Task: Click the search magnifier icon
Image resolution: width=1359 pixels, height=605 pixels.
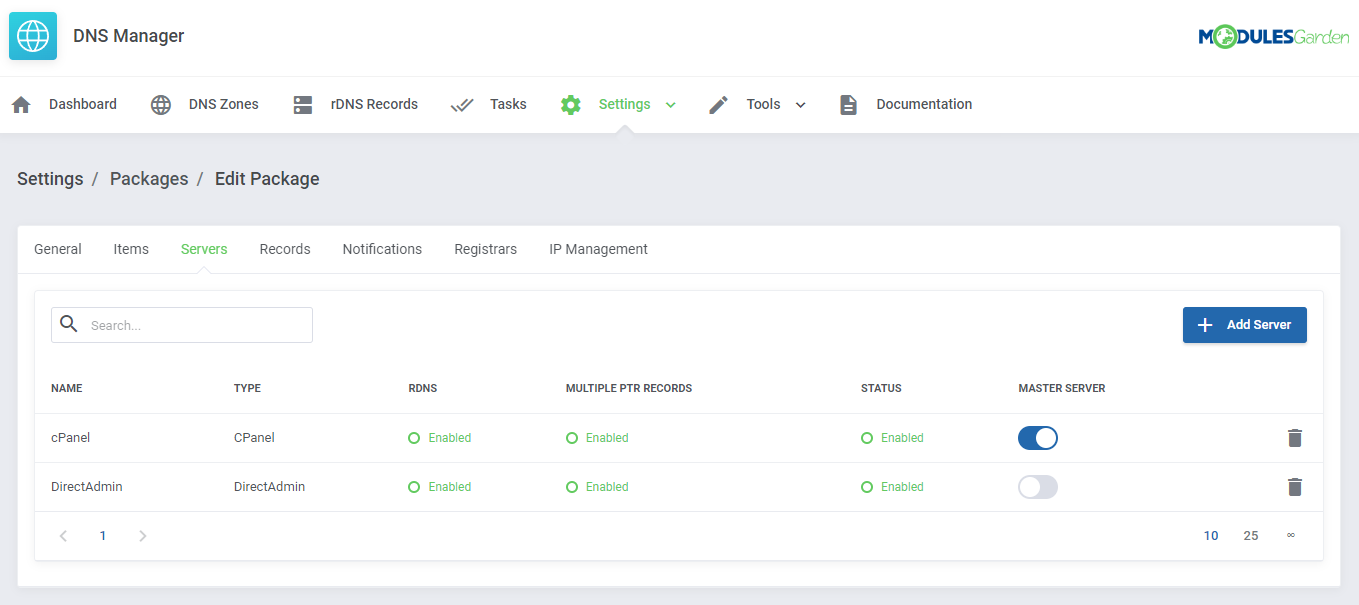Action: click(68, 324)
